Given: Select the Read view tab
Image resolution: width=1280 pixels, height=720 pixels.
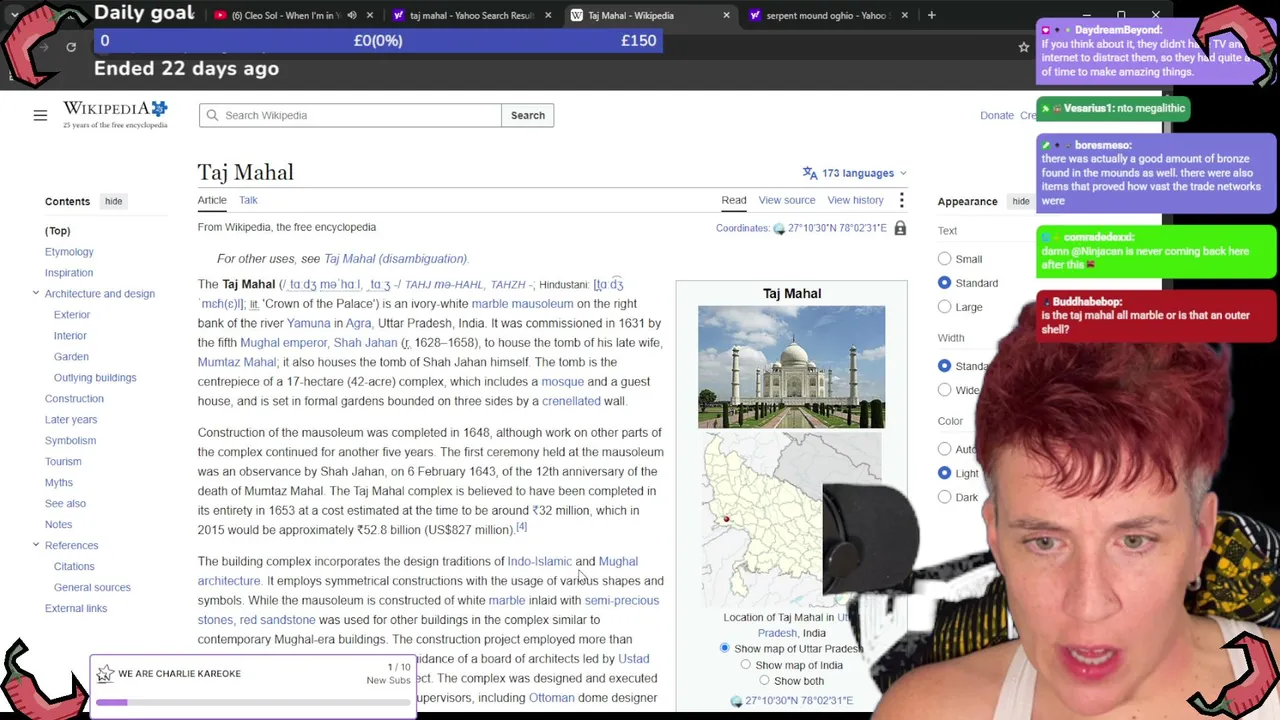Looking at the screenshot, I should click(734, 200).
